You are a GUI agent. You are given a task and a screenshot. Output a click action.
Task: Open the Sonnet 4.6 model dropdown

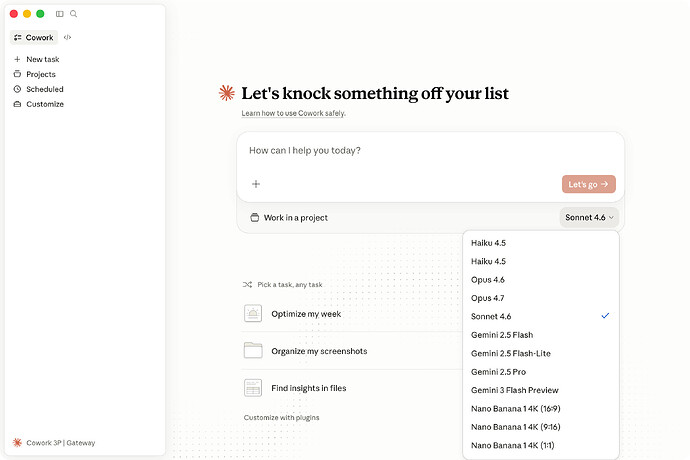click(x=589, y=217)
